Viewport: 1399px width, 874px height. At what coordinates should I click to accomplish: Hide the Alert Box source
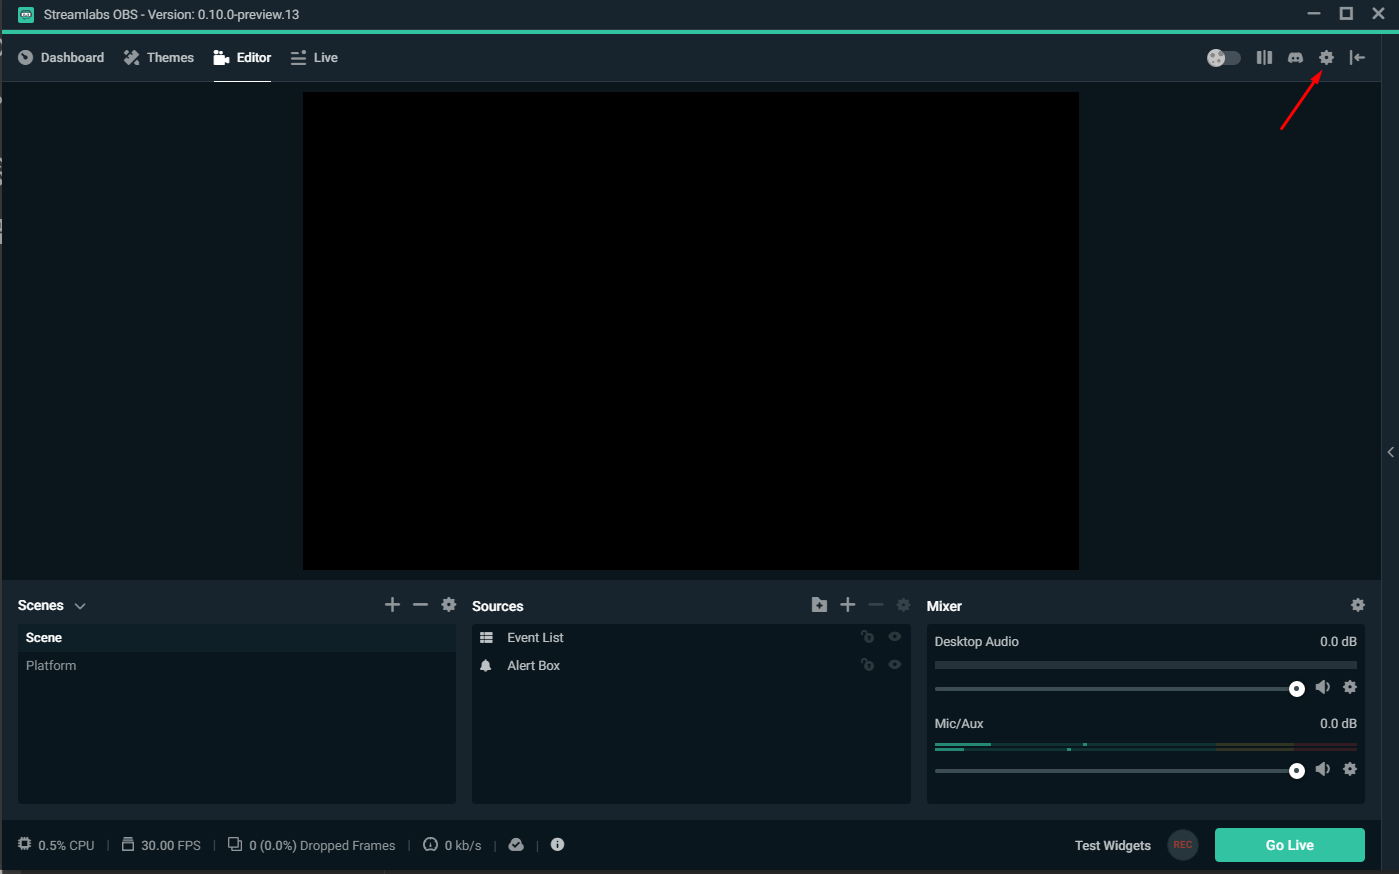pos(895,665)
